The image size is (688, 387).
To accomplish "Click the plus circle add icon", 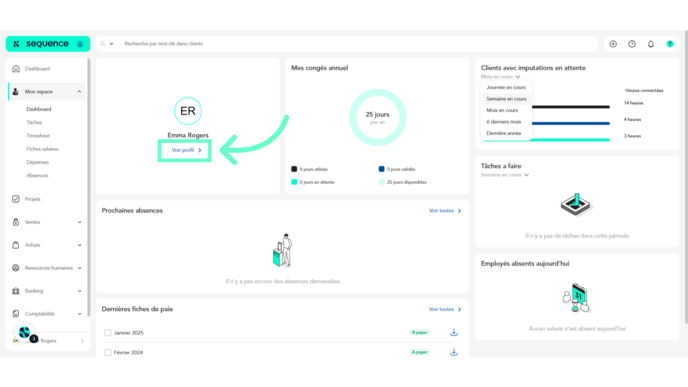I will pos(613,44).
